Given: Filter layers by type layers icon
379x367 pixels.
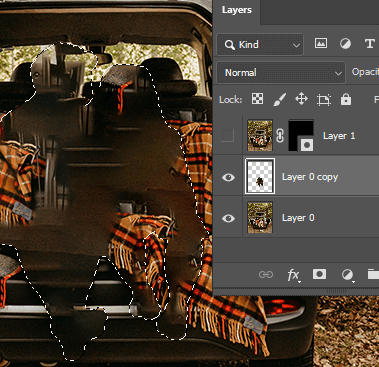Looking at the screenshot, I should click(x=370, y=44).
